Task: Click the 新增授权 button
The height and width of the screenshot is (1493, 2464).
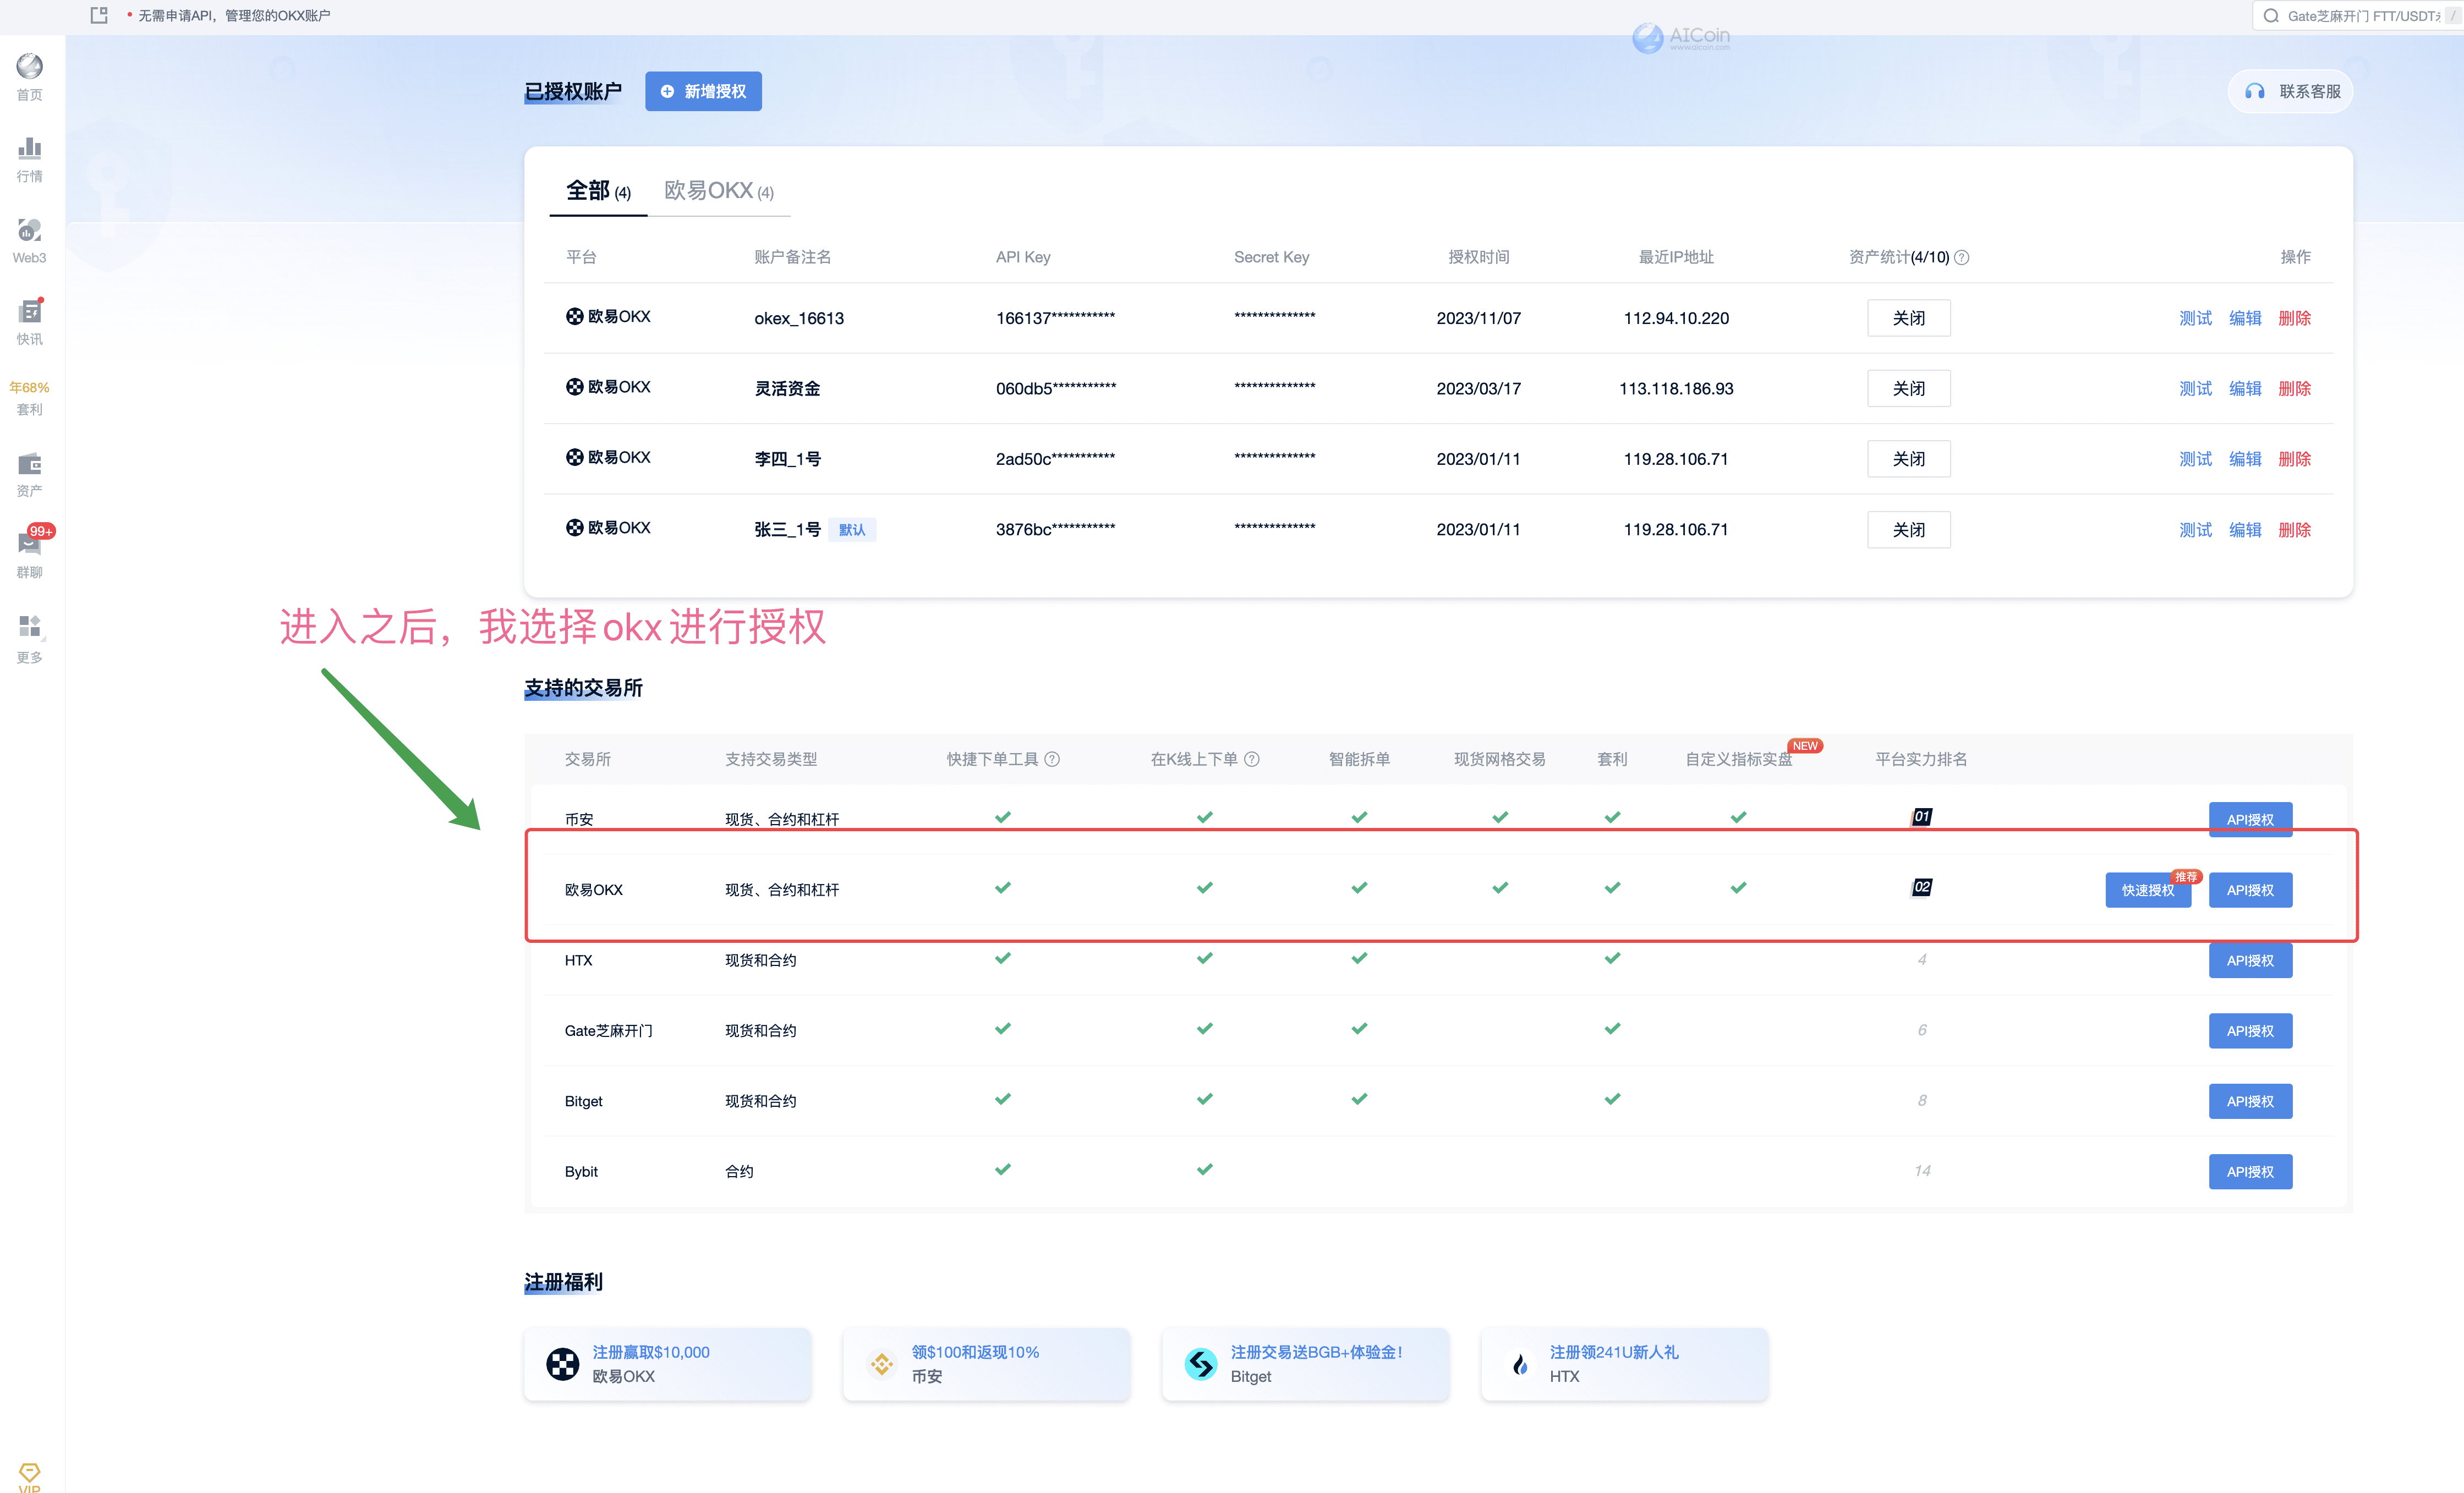Action: point(703,91)
